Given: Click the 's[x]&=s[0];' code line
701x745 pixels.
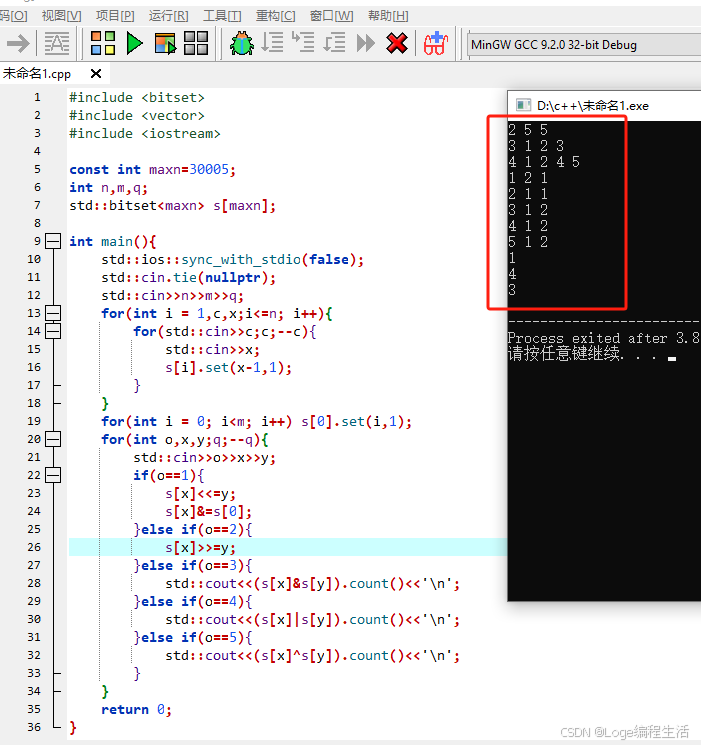Looking at the screenshot, I should tap(209, 511).
